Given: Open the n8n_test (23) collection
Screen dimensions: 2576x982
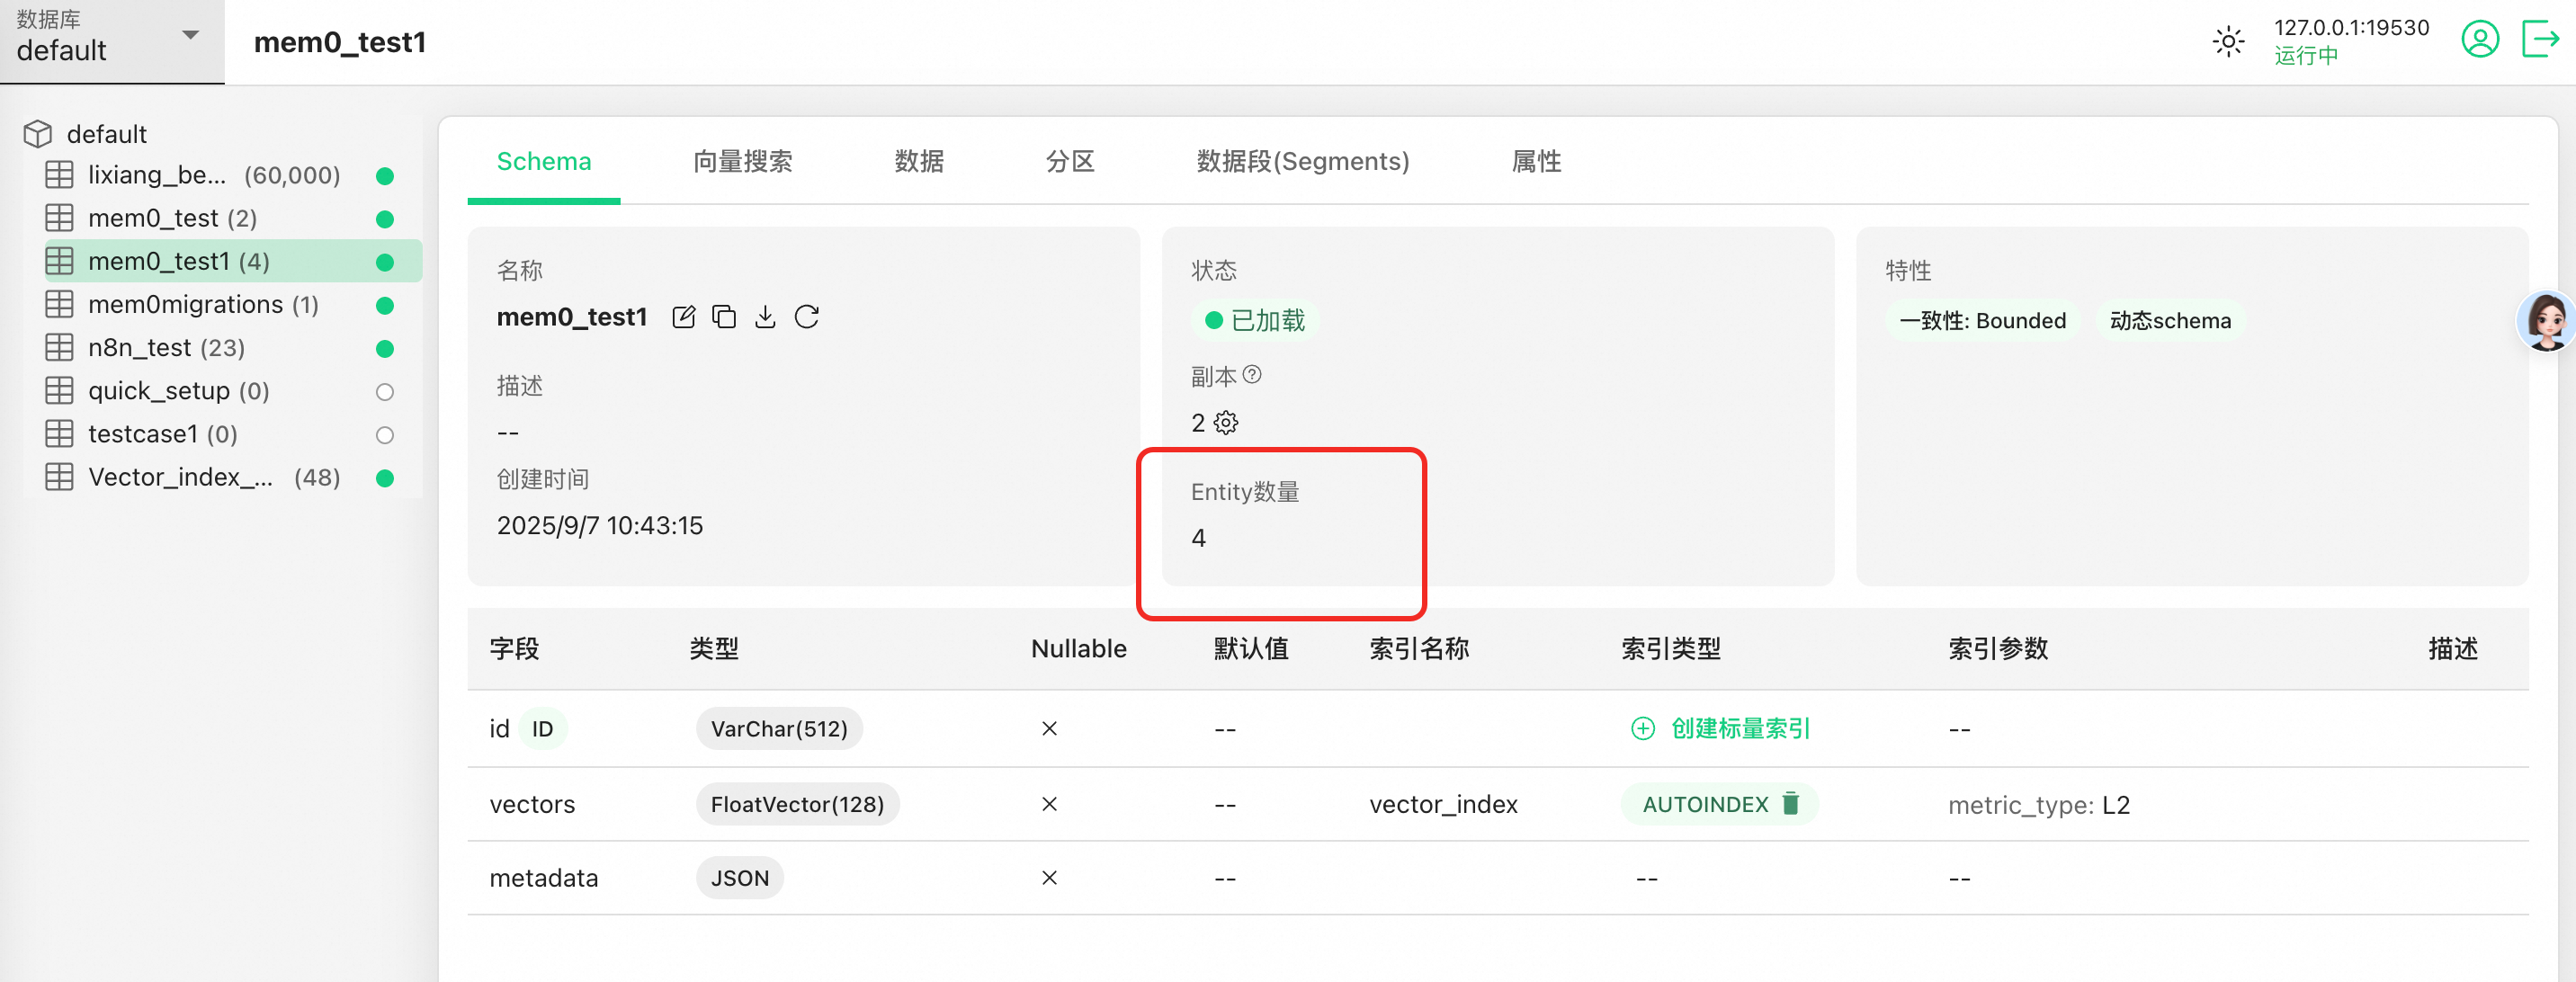Looking at the screenshot, I should coord(222,348).
